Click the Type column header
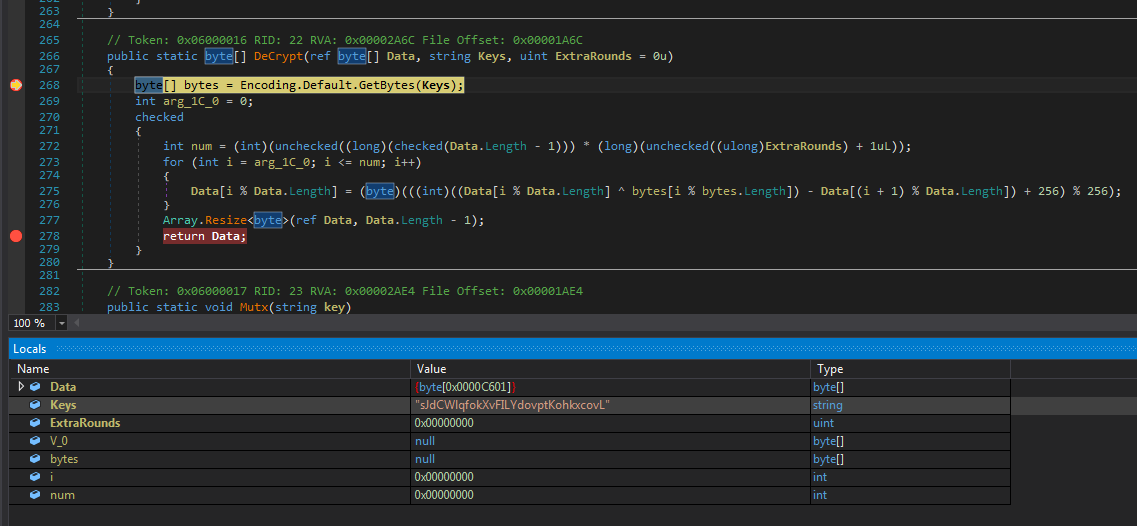Screen dimensions: 1137x526 (x=831, y=369)
